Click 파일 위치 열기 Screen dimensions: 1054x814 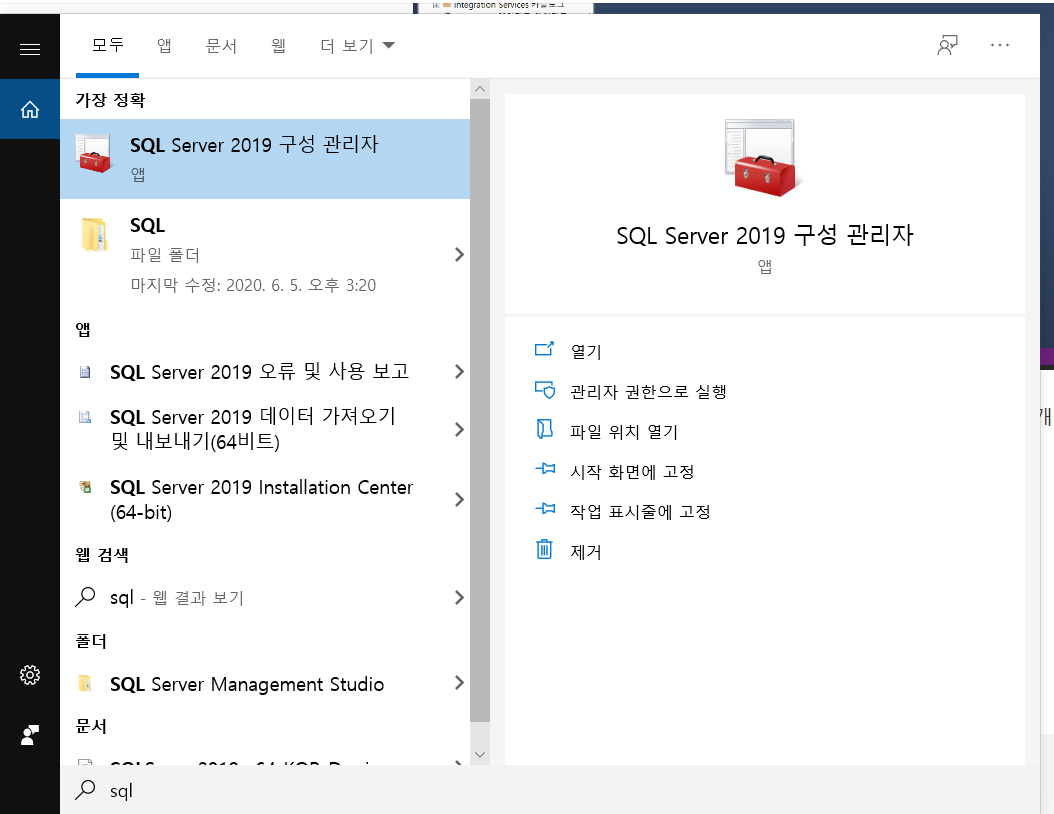pos(624,431)
